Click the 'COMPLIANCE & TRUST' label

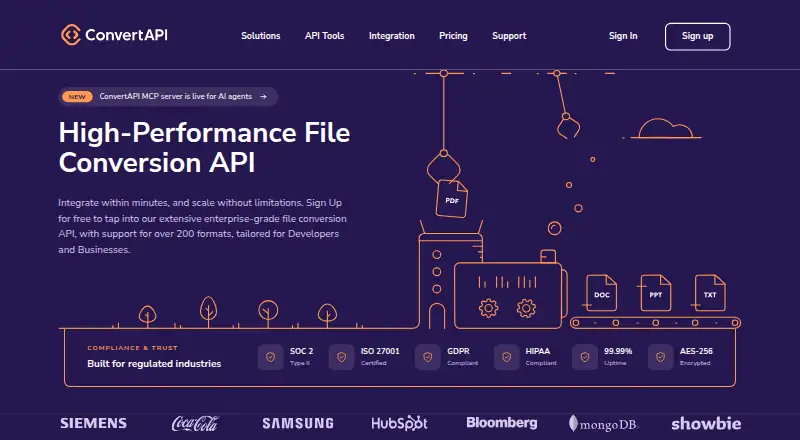(133, 348)
